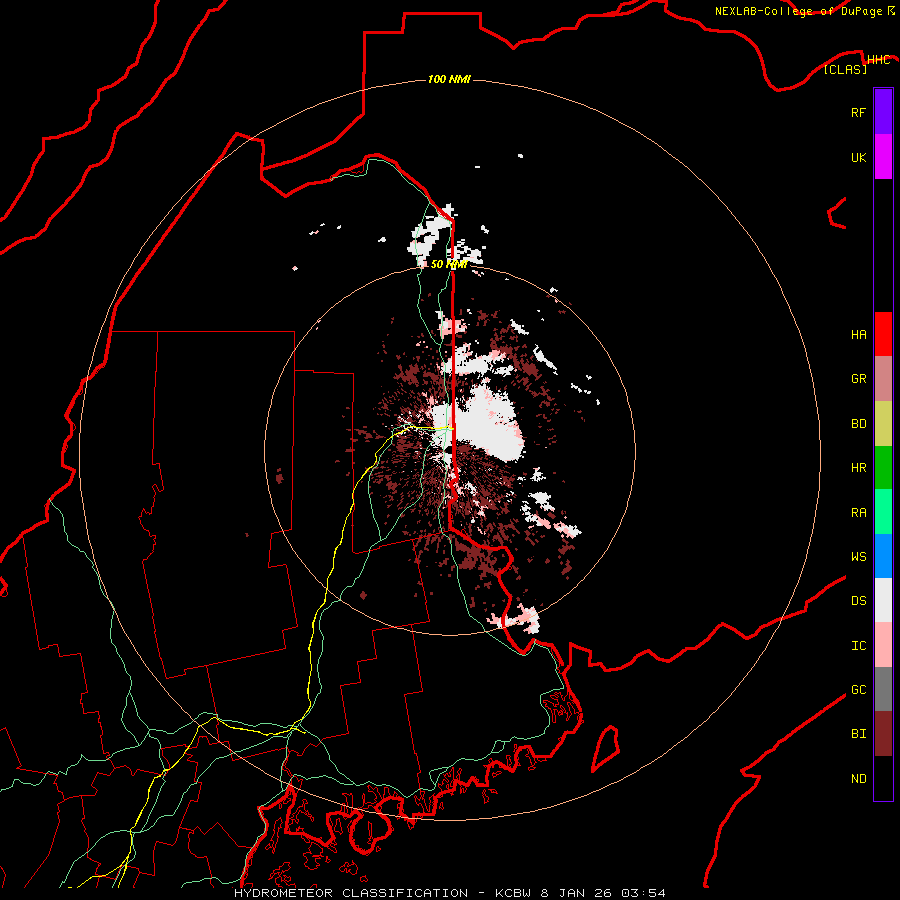
Task: Click the 50 NMI range ring label
Action: coord(449,264)
